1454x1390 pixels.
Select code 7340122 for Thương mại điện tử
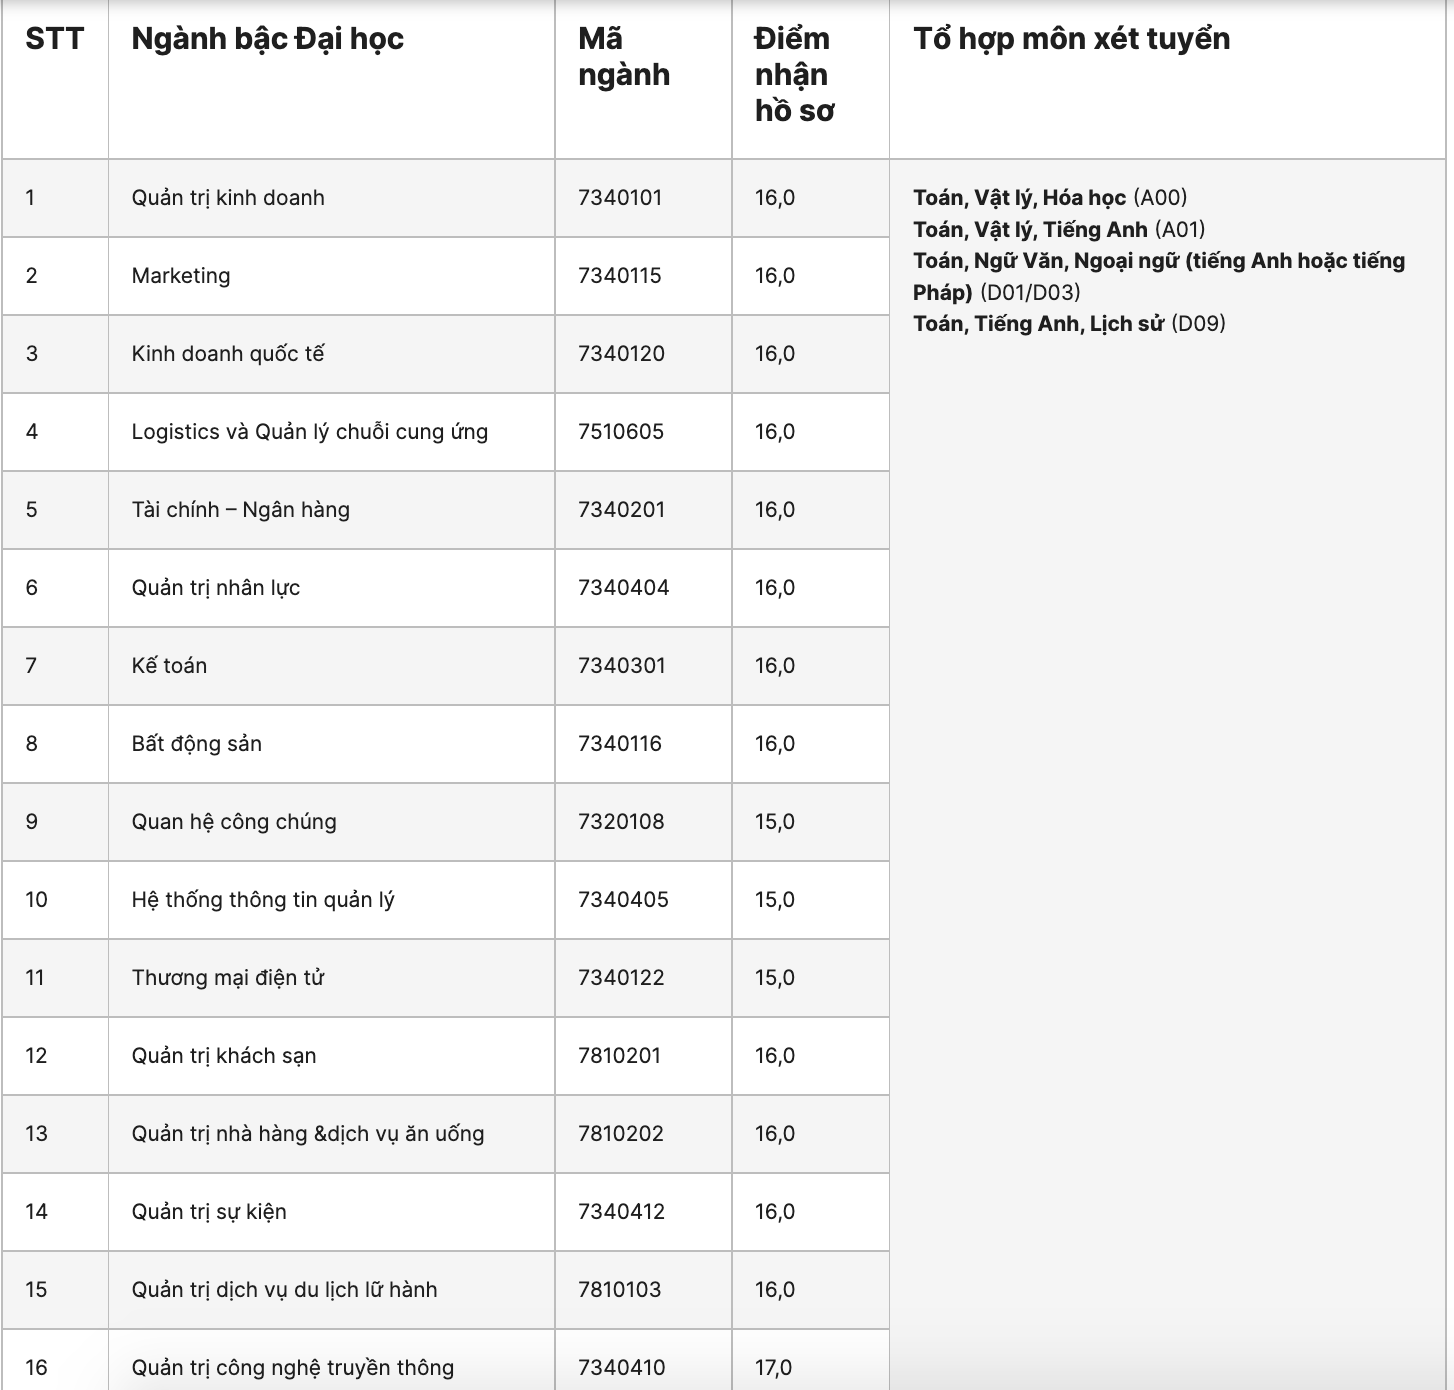point(621,978)
